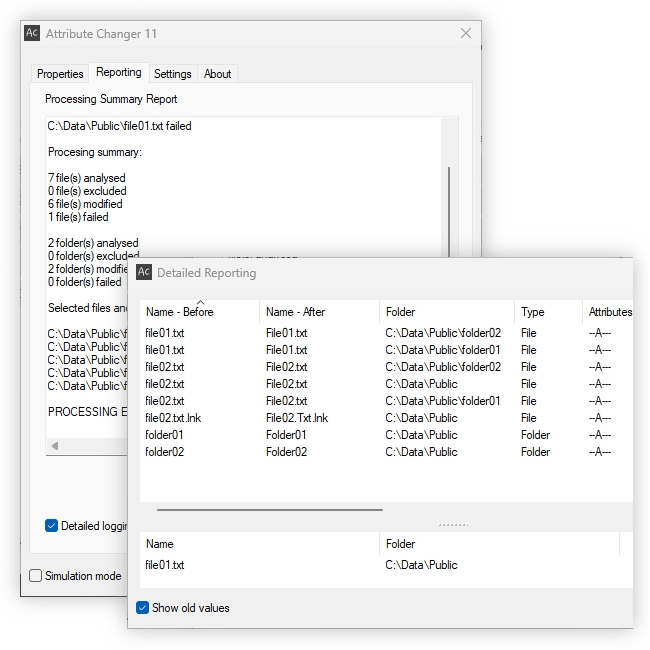The image size is (650, 650).
Task: Enable the Simulation mode checkbox
Action: click(36, 576)
